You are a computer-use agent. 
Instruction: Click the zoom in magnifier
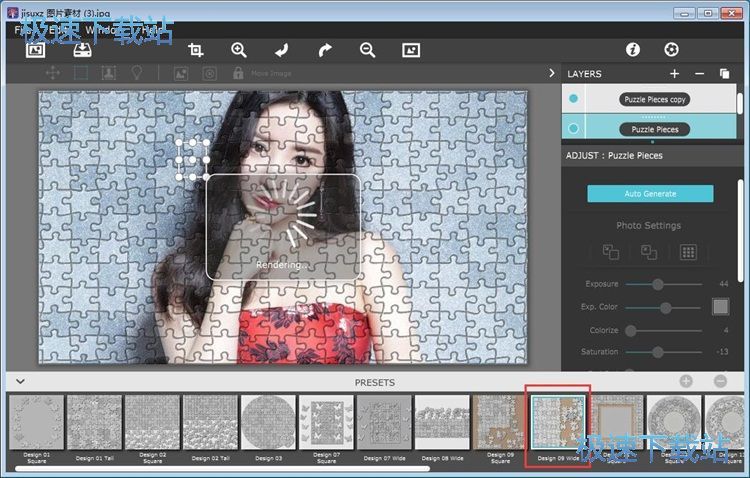(x=239, y=50)
